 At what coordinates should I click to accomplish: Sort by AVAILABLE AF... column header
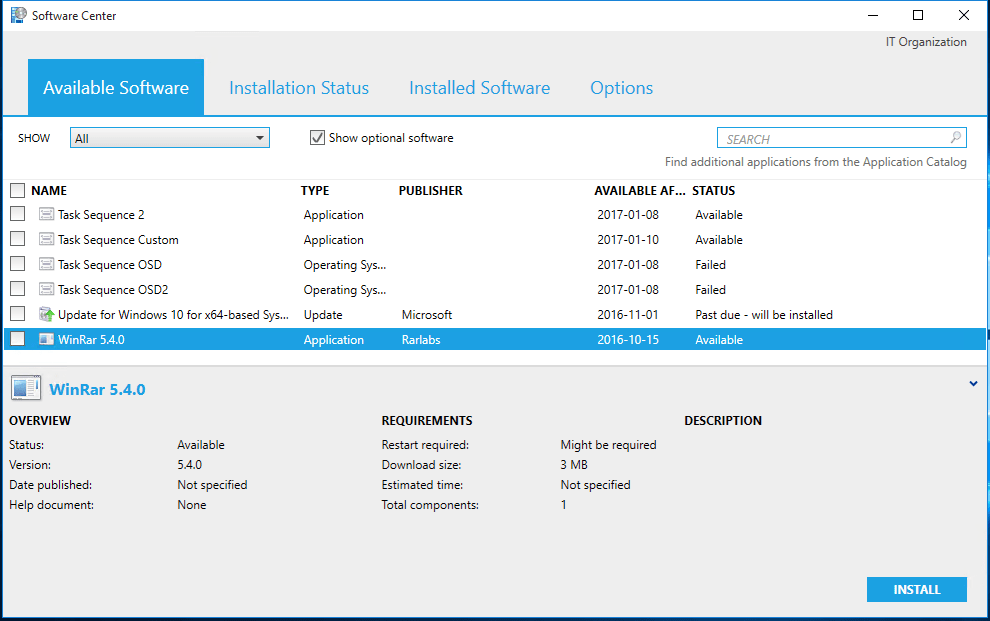[640, 191]
